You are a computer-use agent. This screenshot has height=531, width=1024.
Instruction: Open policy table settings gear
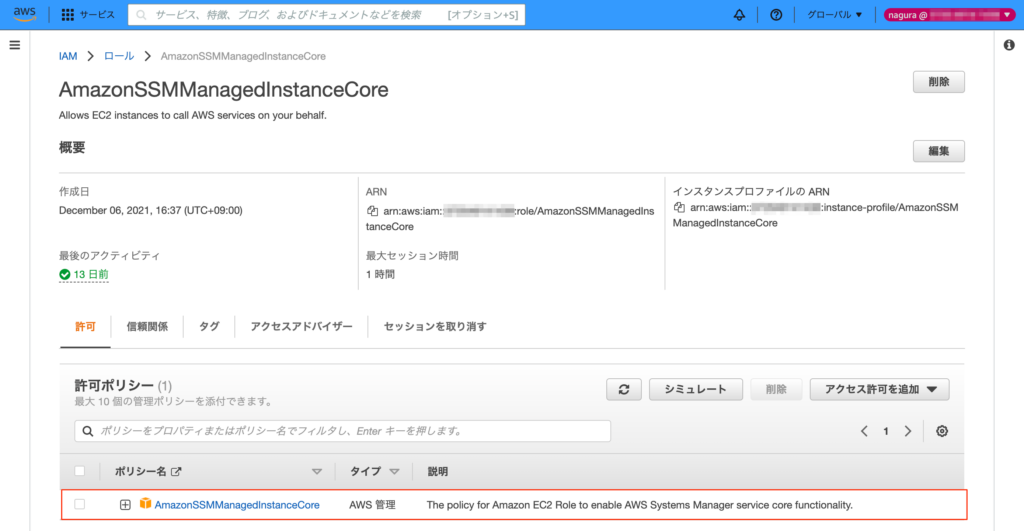(942, 431)
